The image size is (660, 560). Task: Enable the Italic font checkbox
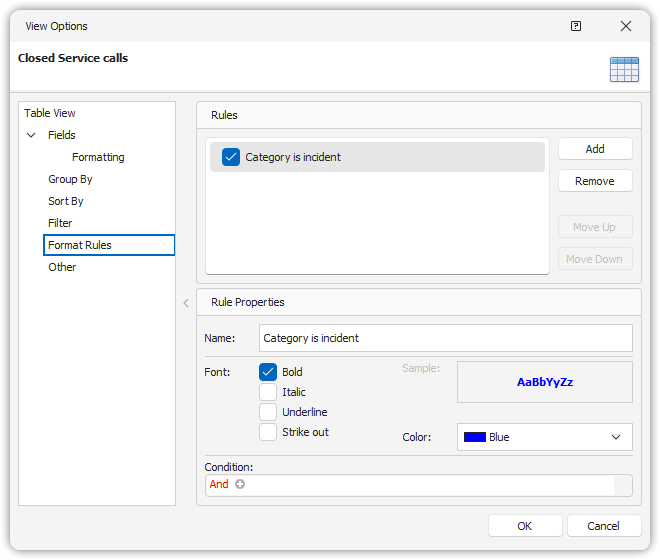pos(268,392)
